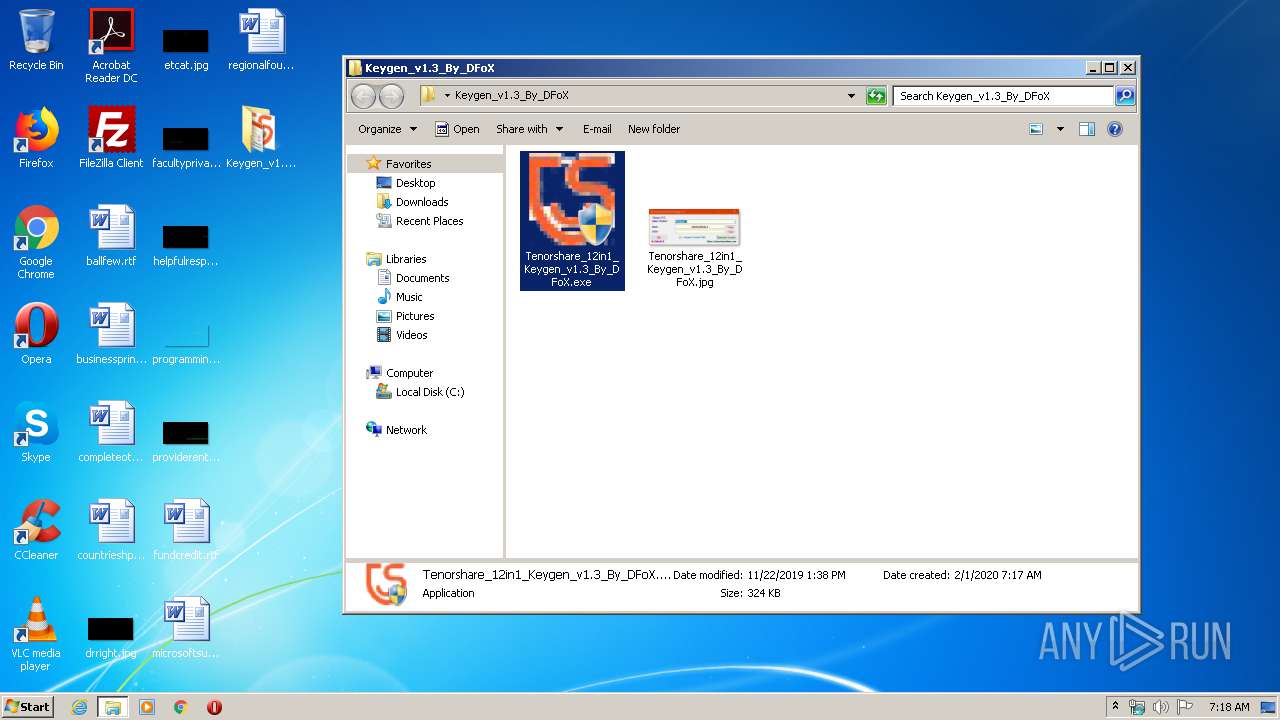Click Open in the toolbar
The height and width of the screenshot is (720, 1280).
[457, 129]
